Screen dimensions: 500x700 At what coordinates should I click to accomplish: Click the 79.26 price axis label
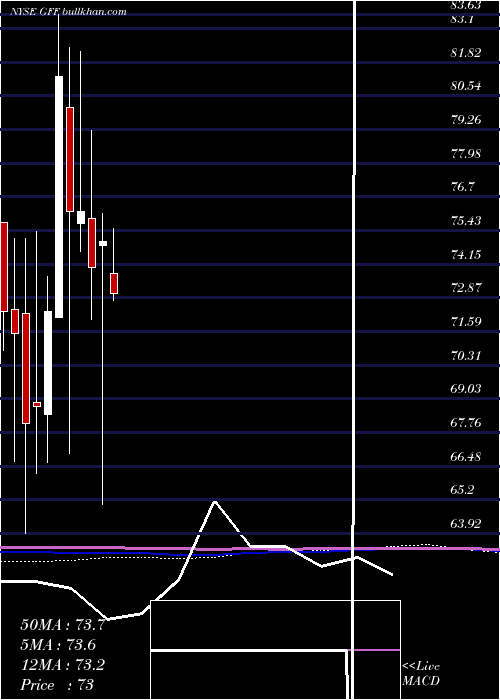click(x=466, y=120)
